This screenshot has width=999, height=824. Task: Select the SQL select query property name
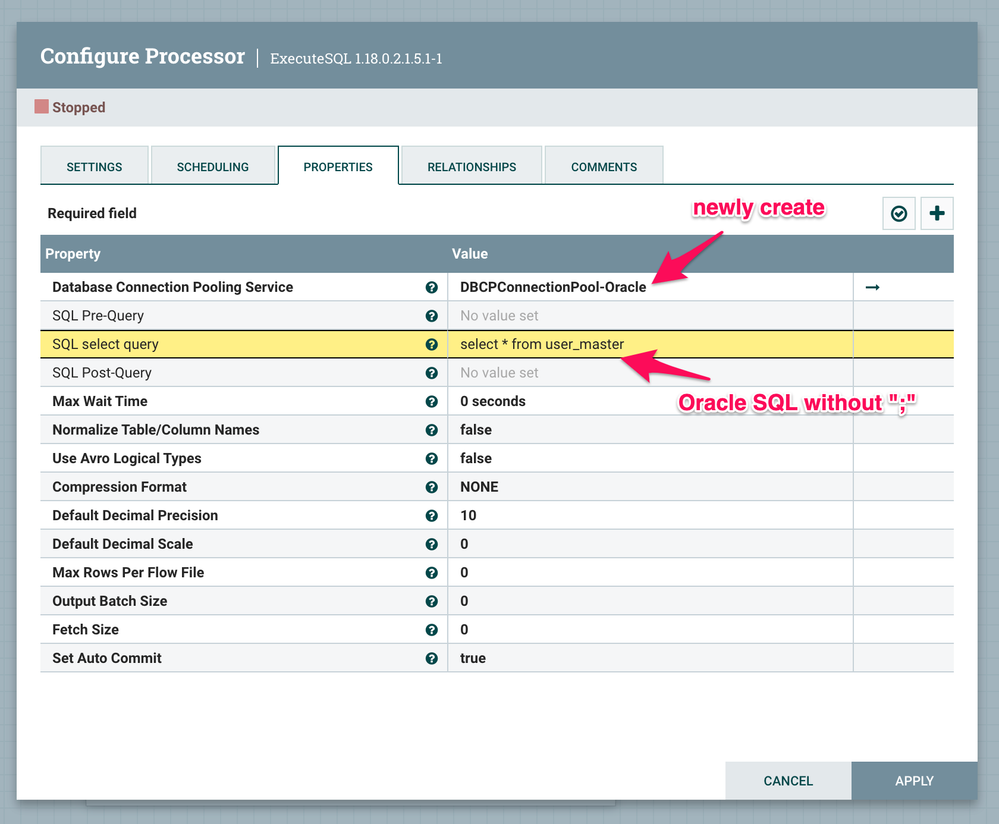(x=105, y=345)
